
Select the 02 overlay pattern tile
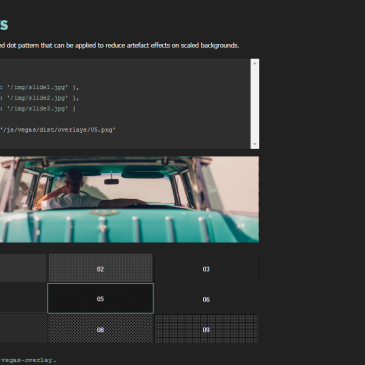[100, 268]
